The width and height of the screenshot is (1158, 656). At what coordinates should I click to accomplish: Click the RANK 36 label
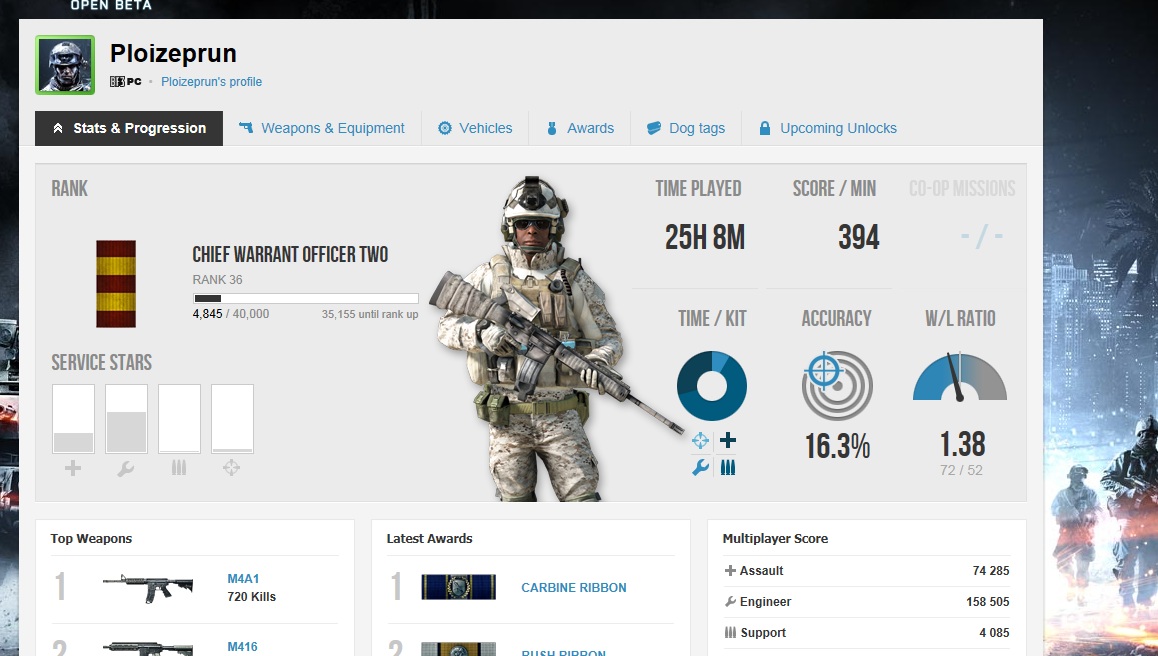coord(217,280)
